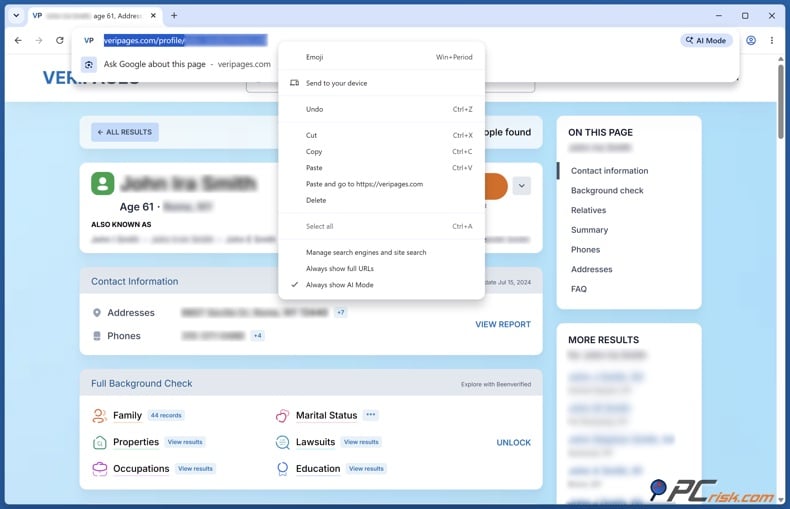The width and height of the screenshot is (790, 509).
Task: Choose Delete in the context menu
Action: tap(381, 200)
